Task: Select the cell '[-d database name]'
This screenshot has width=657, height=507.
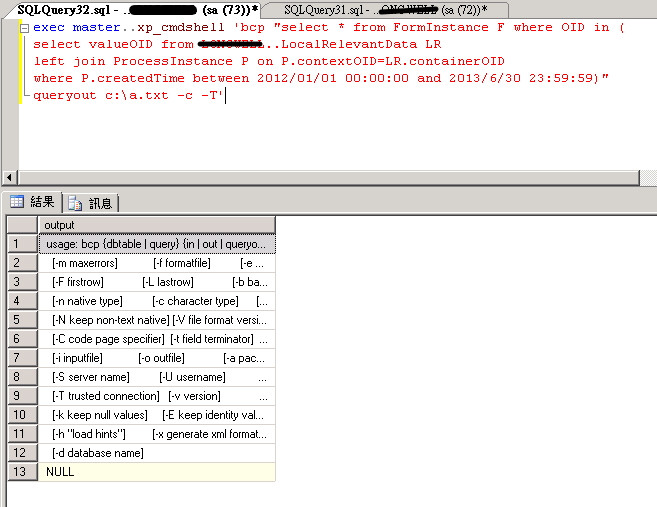Action: [x=157, y=453]
